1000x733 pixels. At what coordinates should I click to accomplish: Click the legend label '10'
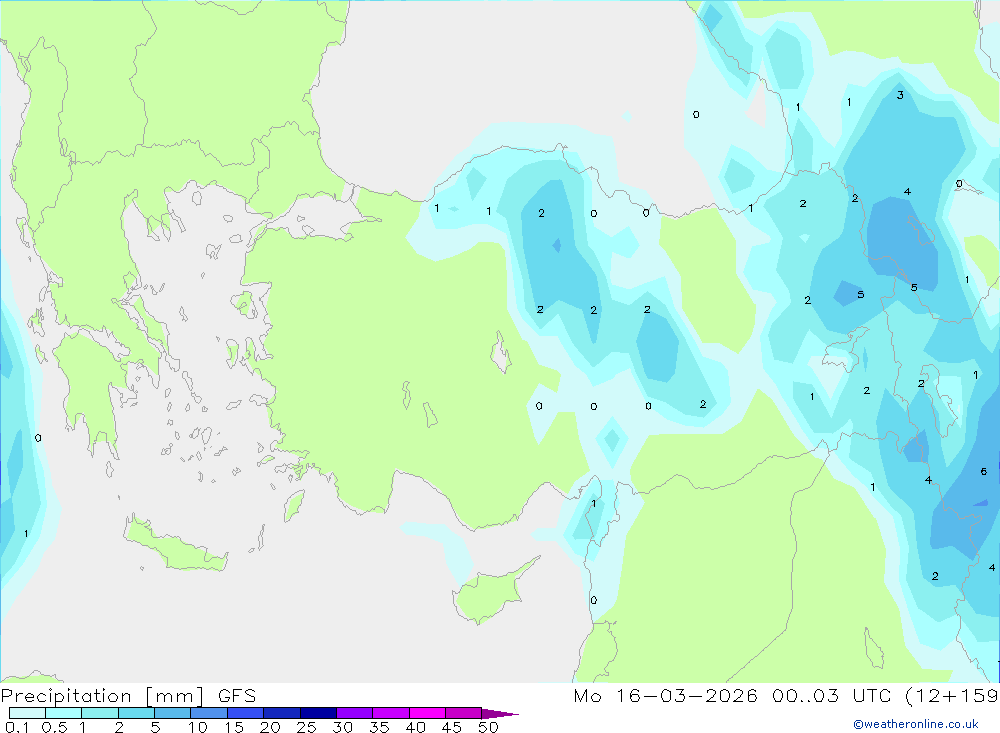tap(197, 727)
